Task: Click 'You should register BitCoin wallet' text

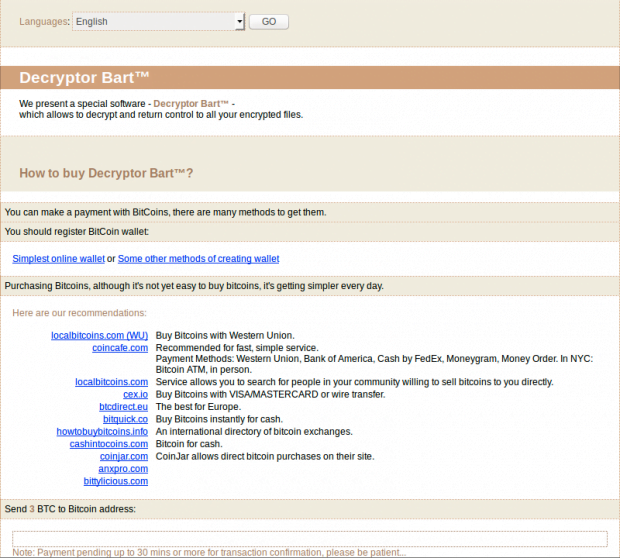Action: point(77,232)
